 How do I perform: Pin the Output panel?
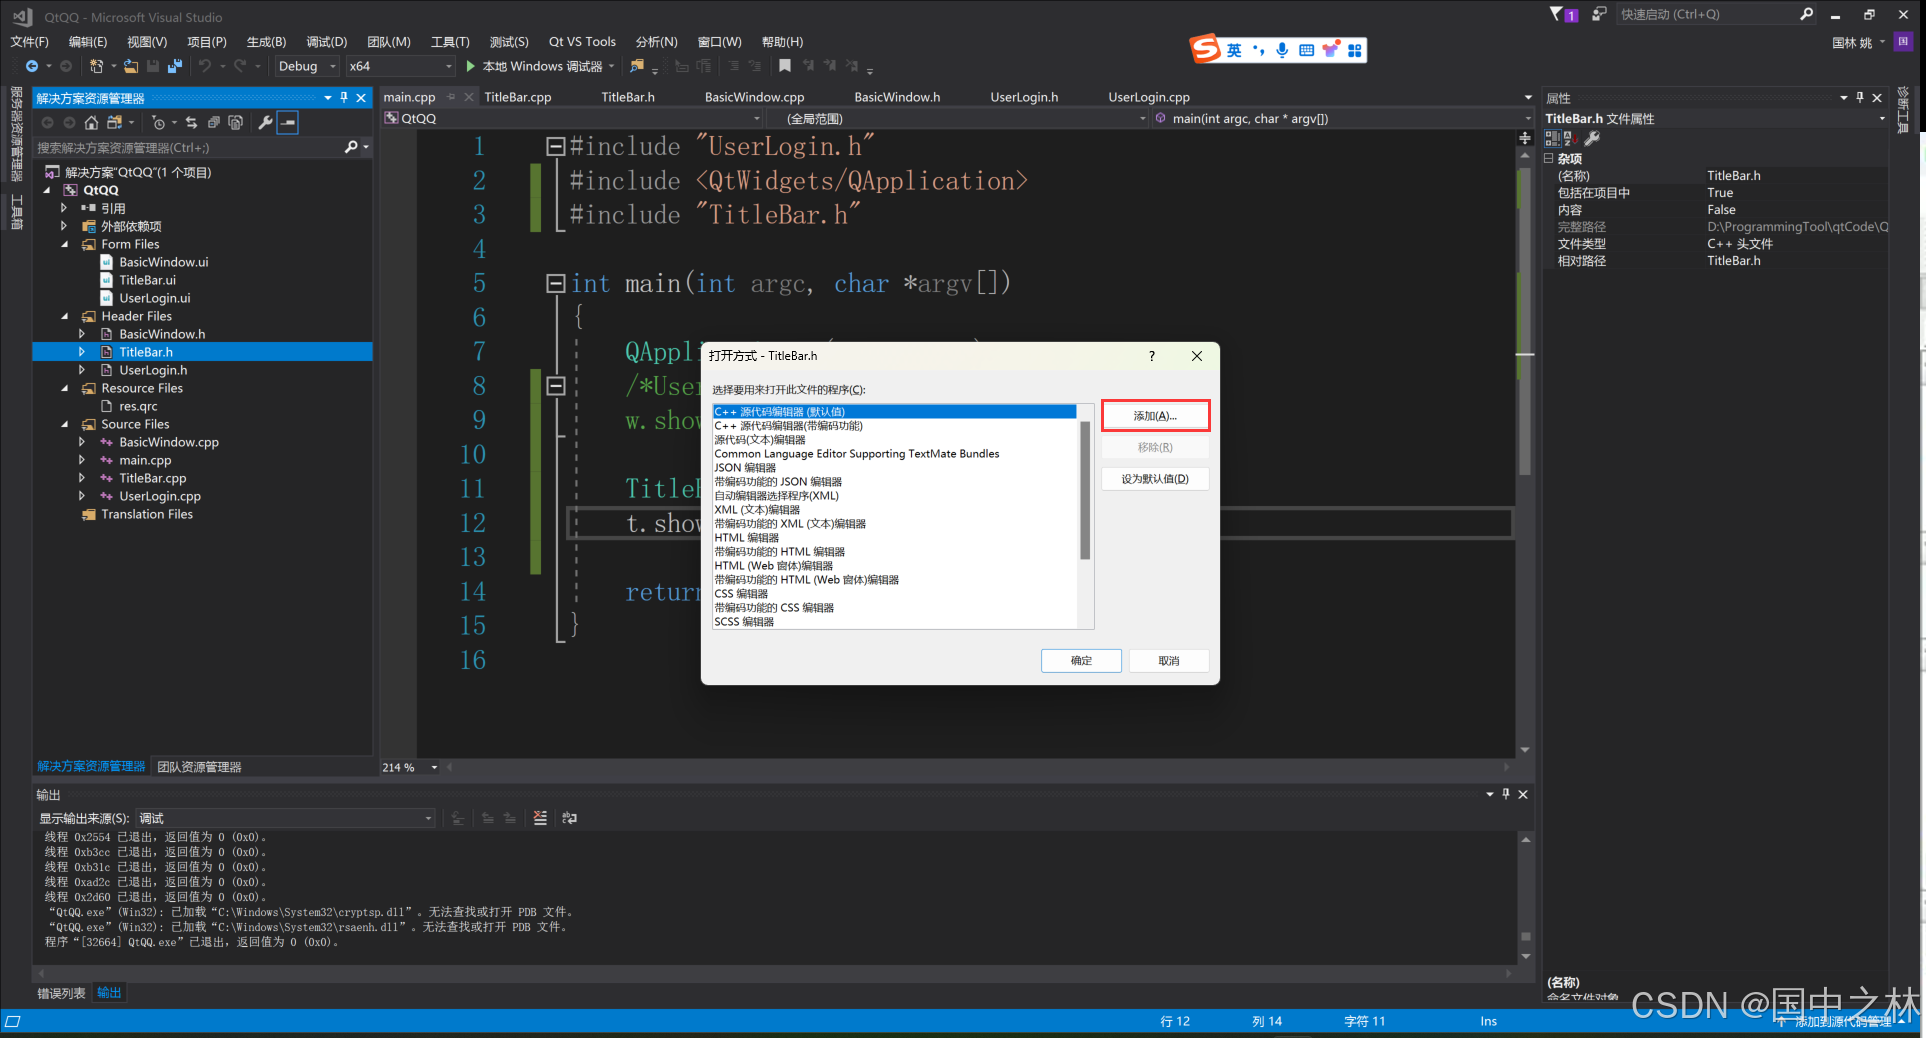(1506, 794)
